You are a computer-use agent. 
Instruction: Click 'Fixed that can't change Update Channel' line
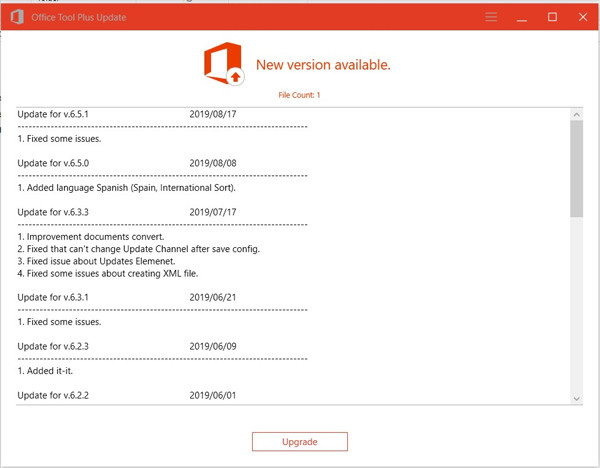click(139, 249)
